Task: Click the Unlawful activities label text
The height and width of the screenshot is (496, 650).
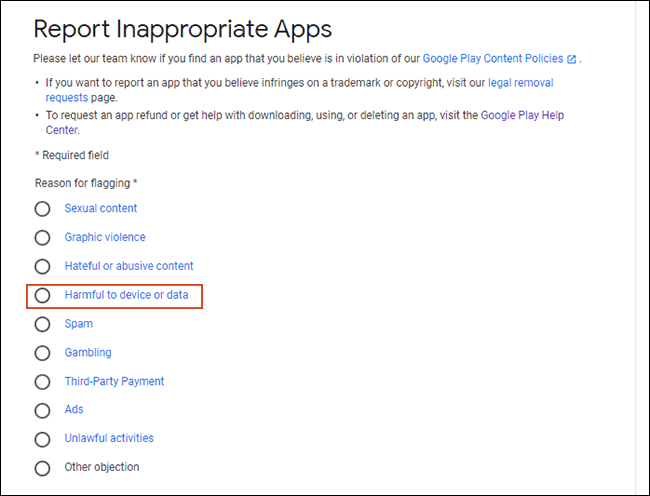Action: point(109,438)
